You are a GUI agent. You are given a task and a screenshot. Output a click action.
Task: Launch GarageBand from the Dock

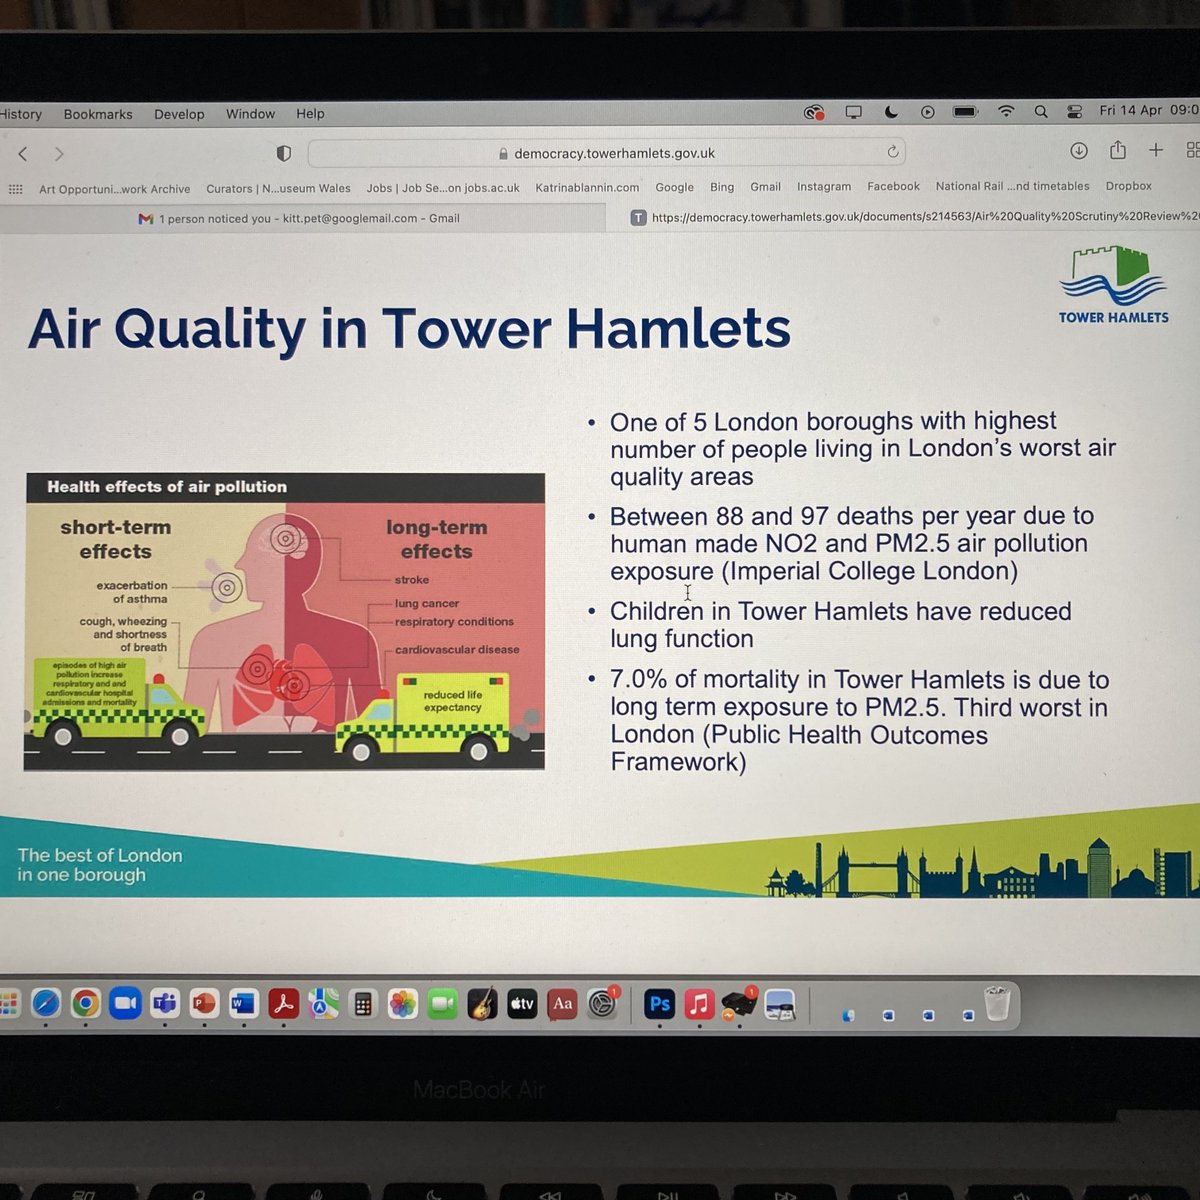click(x=483, y=1005)
